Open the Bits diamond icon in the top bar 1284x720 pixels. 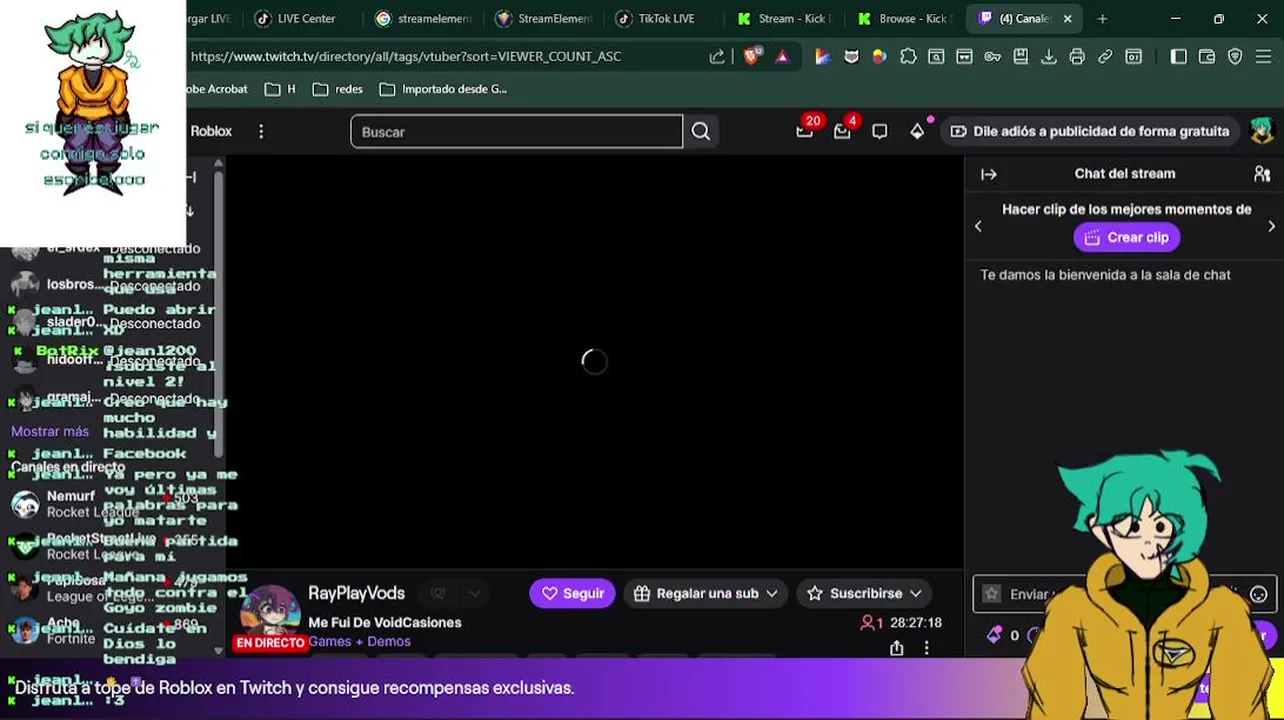(x=917, y=131)
